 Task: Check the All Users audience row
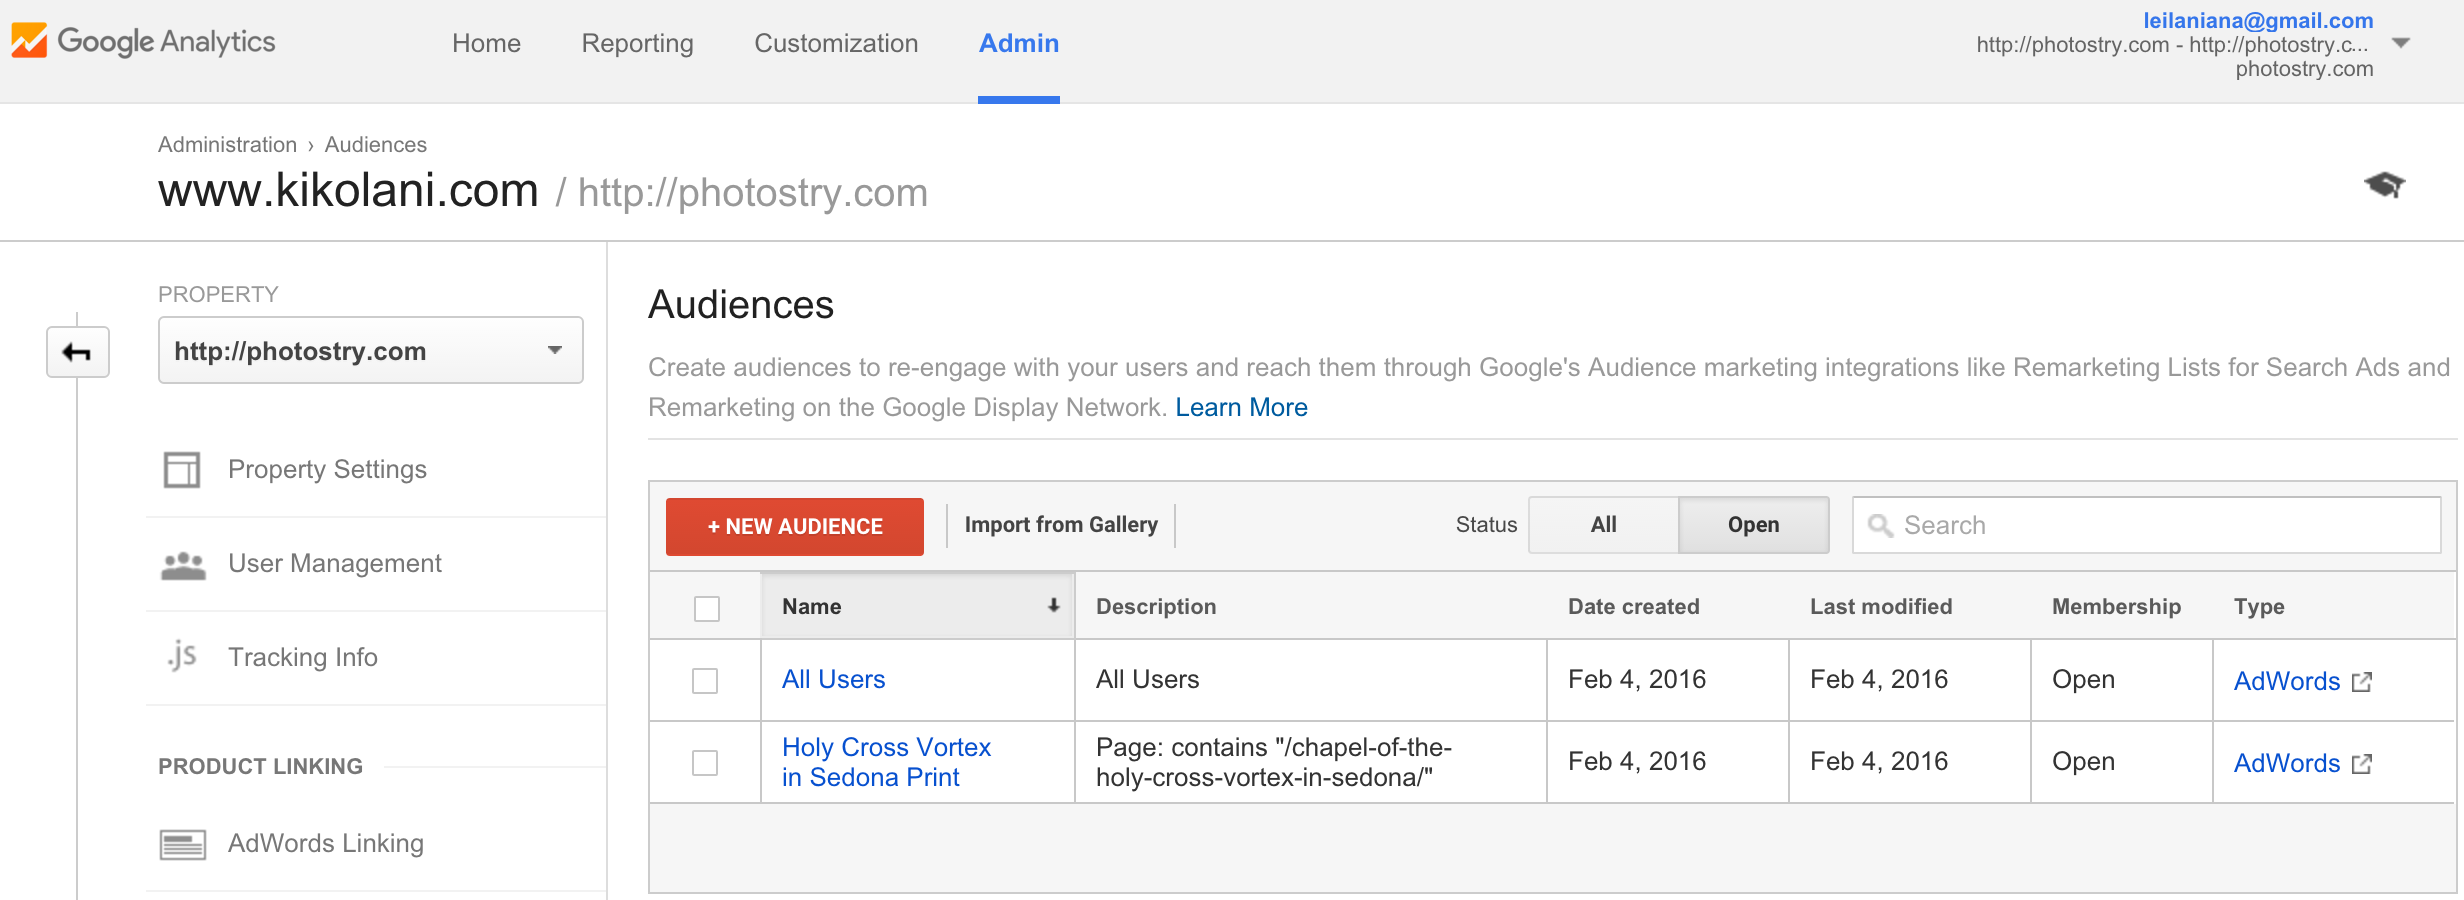[705, 679]
